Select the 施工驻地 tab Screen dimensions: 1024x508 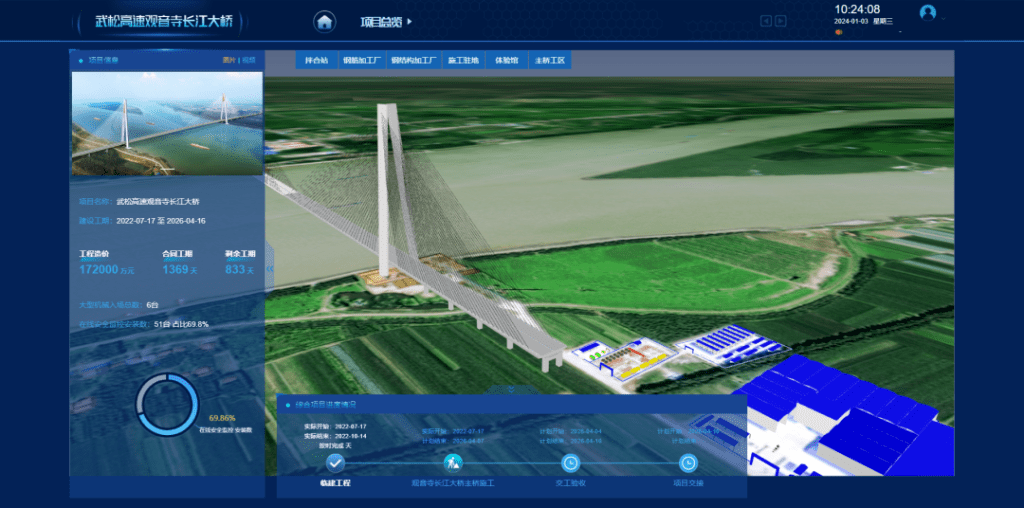pos(463,60)
